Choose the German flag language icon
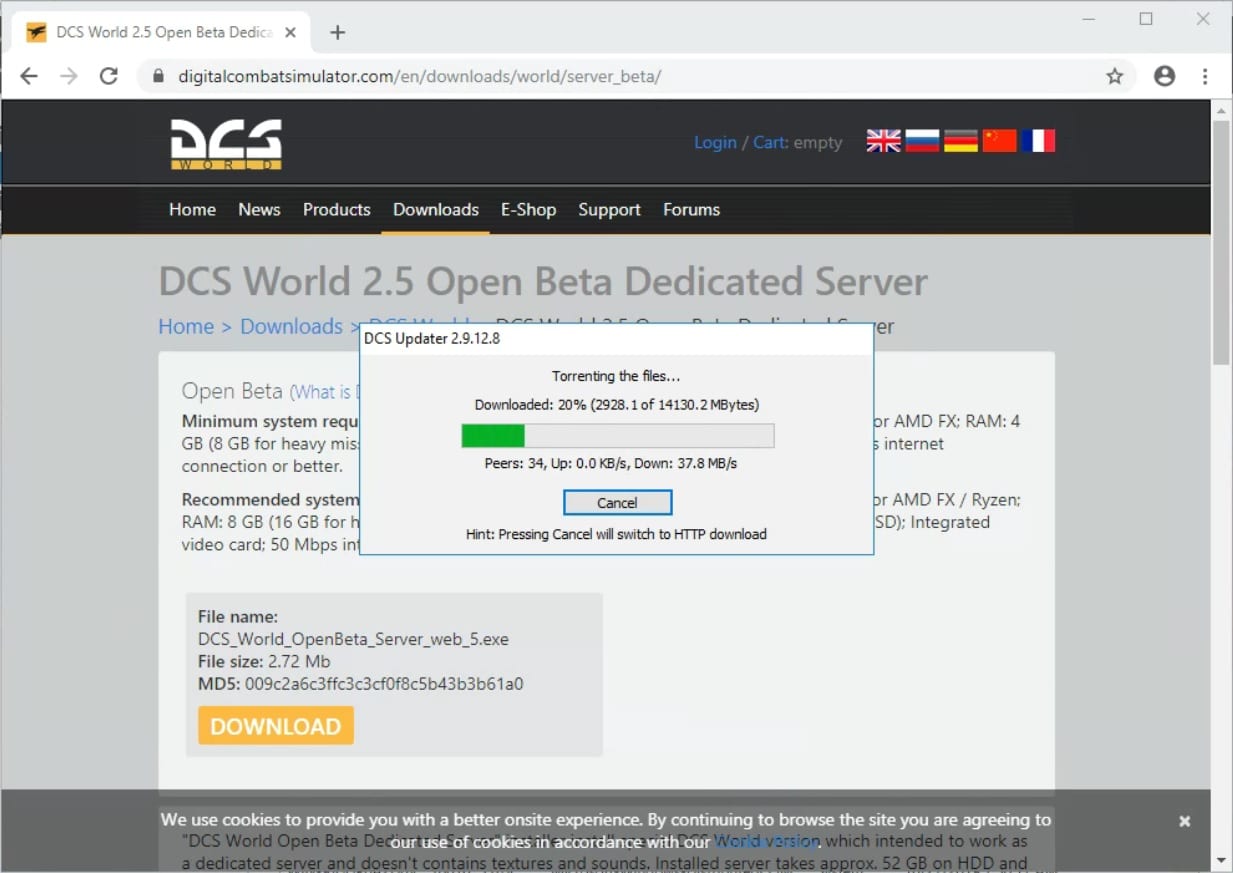 [x=961, y=141]
